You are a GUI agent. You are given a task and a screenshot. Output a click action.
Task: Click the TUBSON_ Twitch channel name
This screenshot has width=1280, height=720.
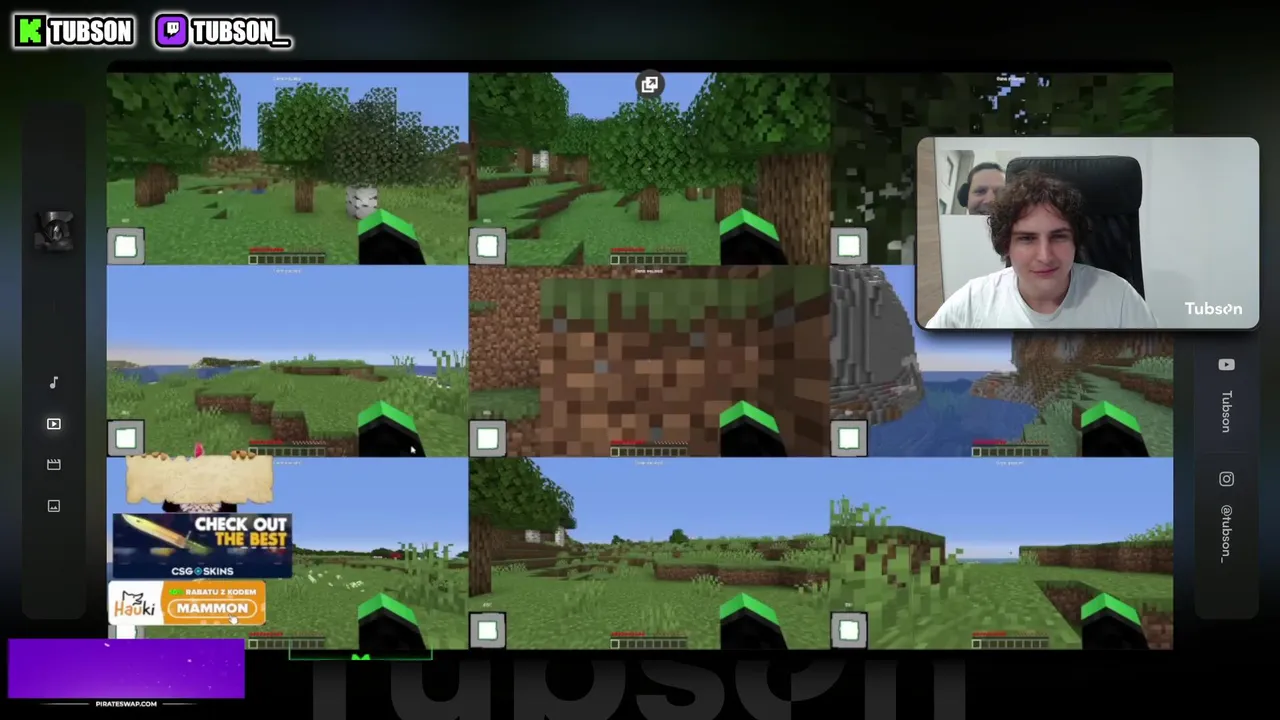tap(240, 32)
